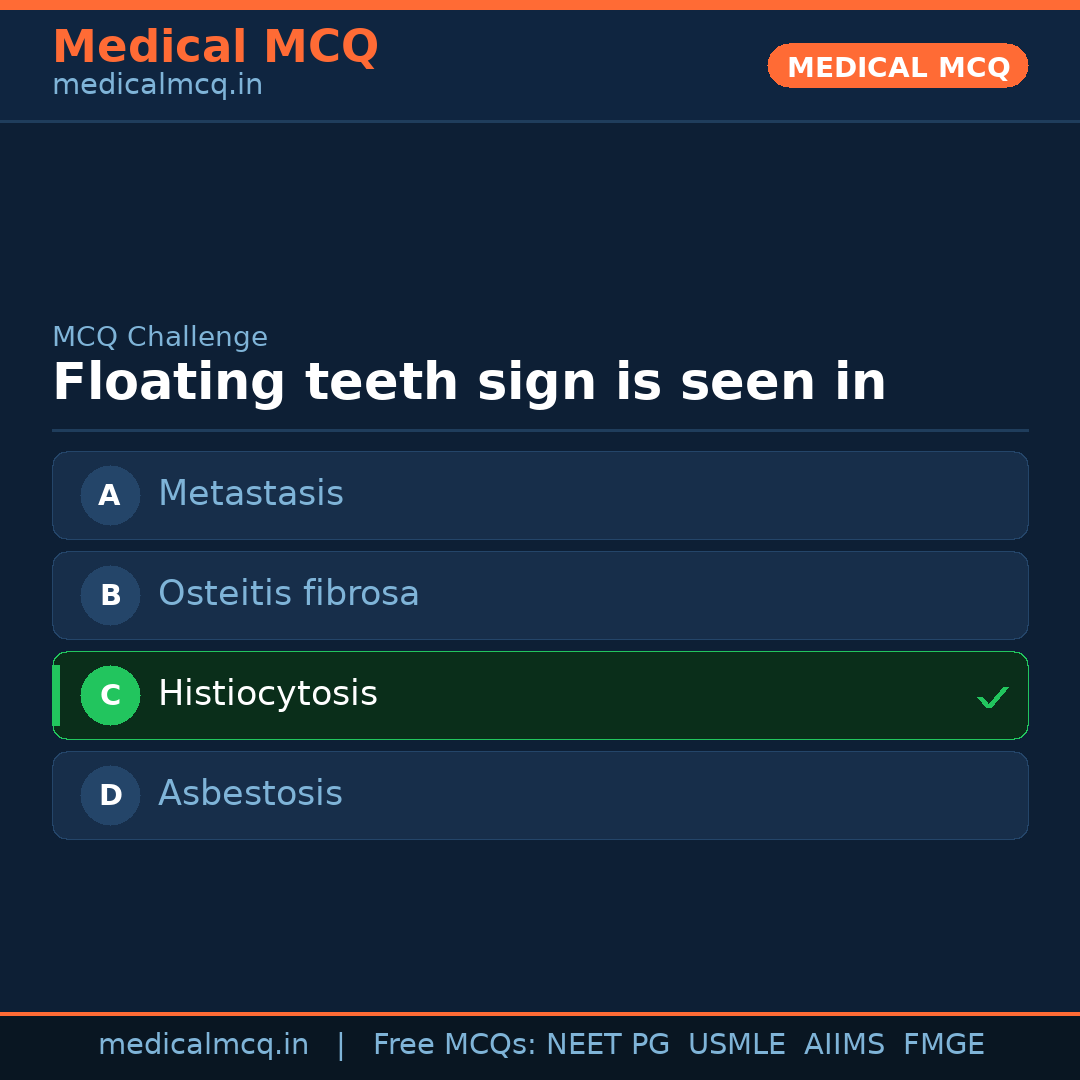Click the letter A circle icon
The image size is (1080, 1080).
(110, 495)
